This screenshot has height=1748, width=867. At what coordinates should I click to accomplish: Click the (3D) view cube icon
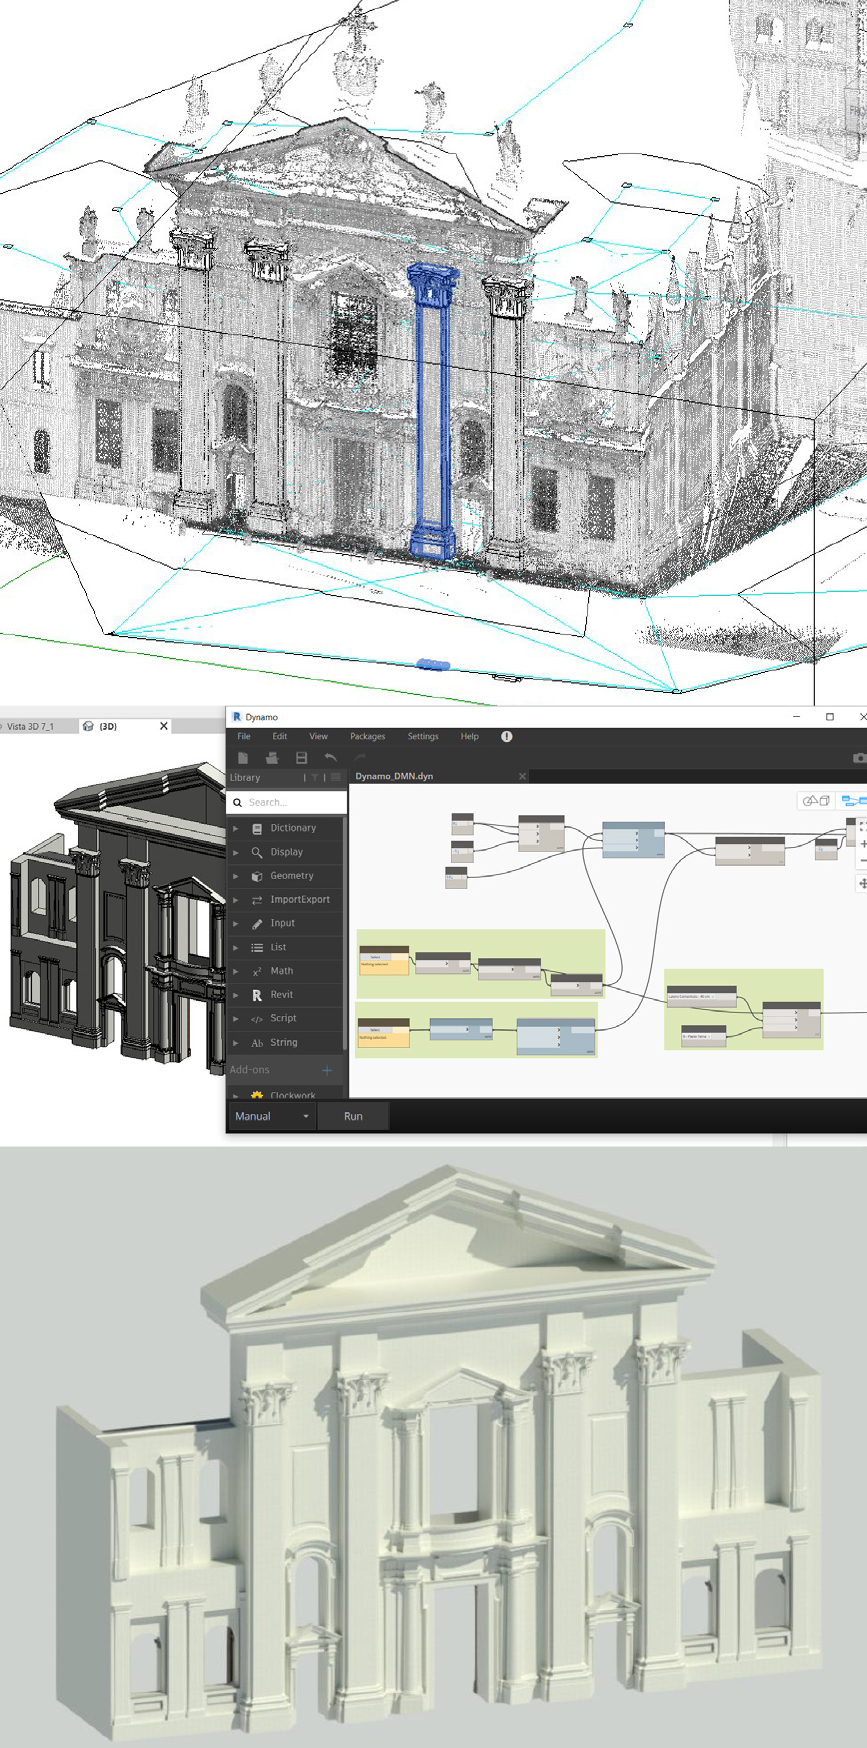click(88, 726)
